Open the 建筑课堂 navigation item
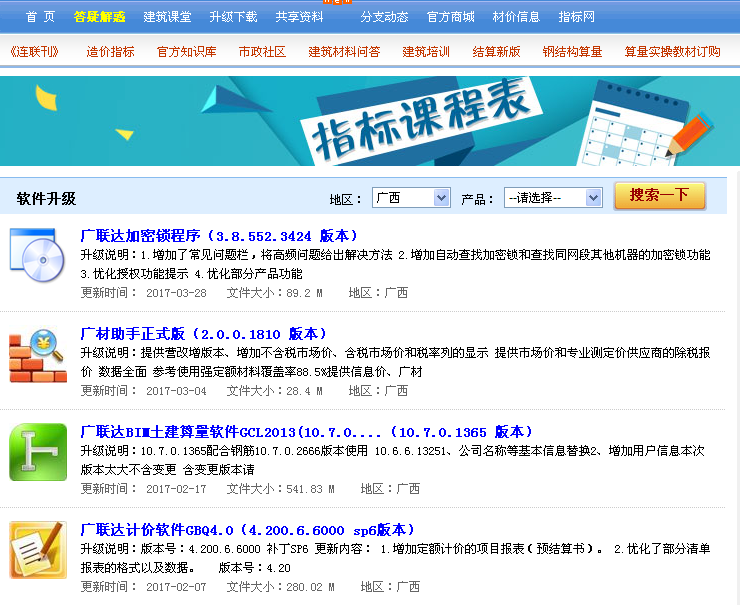740x605 pixels. (168, 17)
